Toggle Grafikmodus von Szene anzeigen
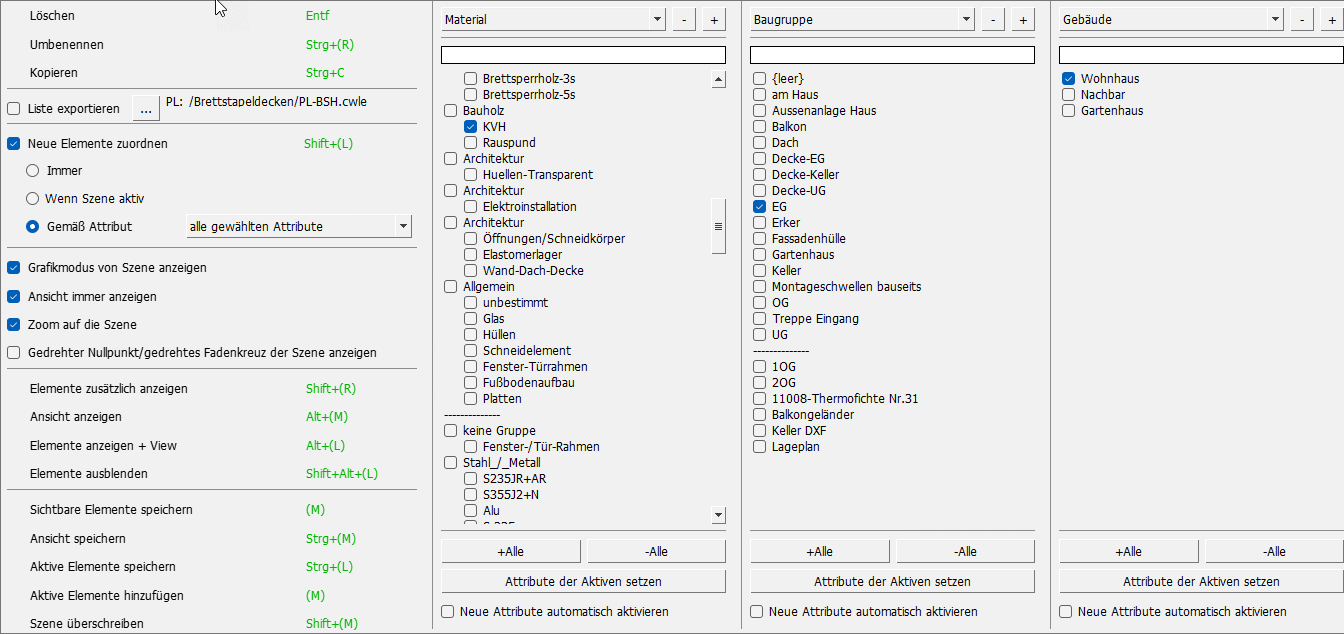The width and height of the screenshot is (1344, 634). 14,268
